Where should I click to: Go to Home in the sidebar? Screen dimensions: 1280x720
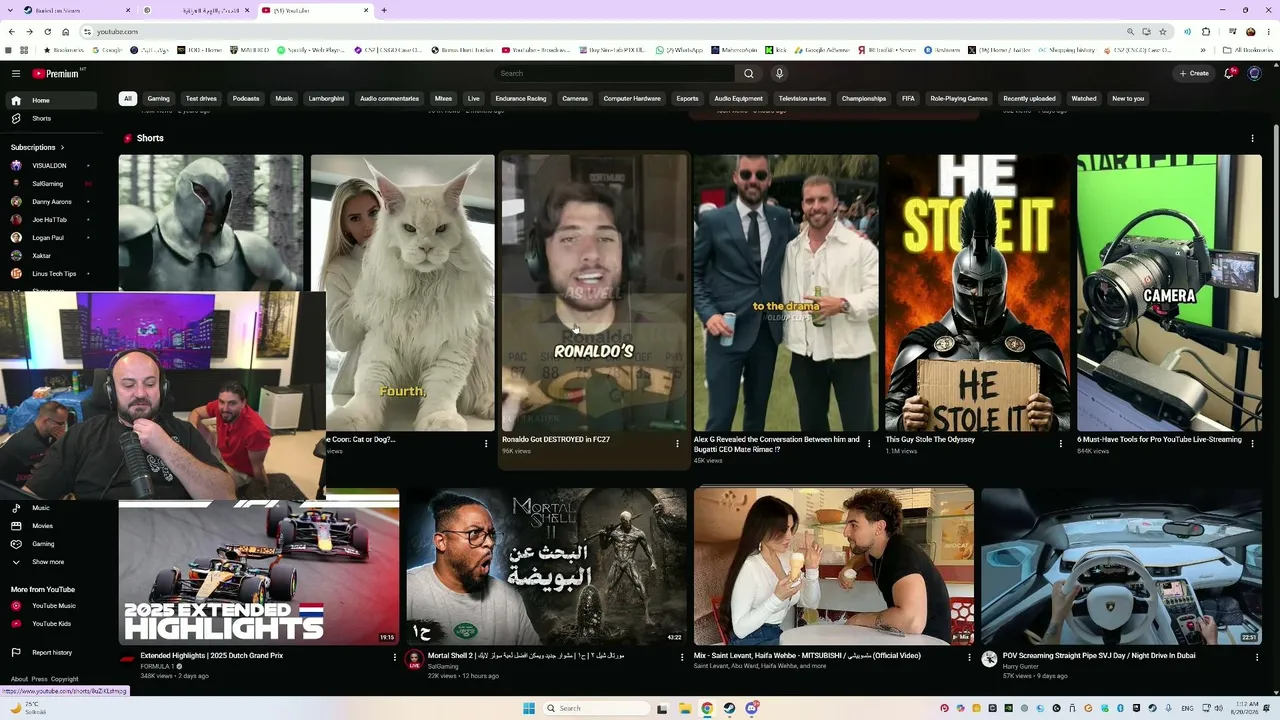[52, 100]
